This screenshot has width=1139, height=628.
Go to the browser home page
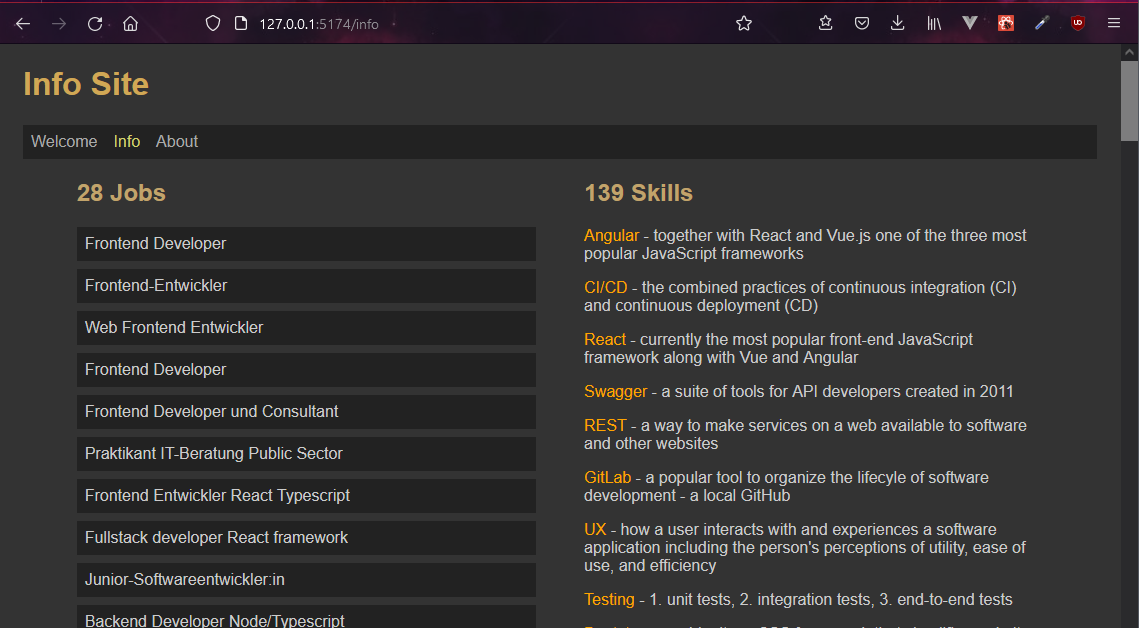click(130, 24)
